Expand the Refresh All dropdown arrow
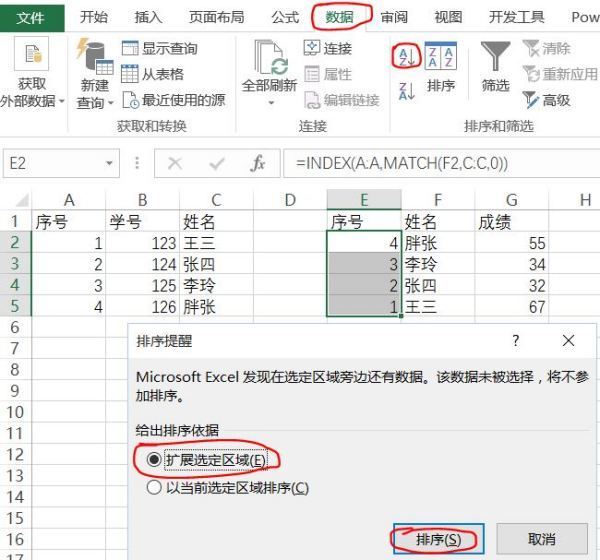The image size is (600, 560). coord(271,103)
